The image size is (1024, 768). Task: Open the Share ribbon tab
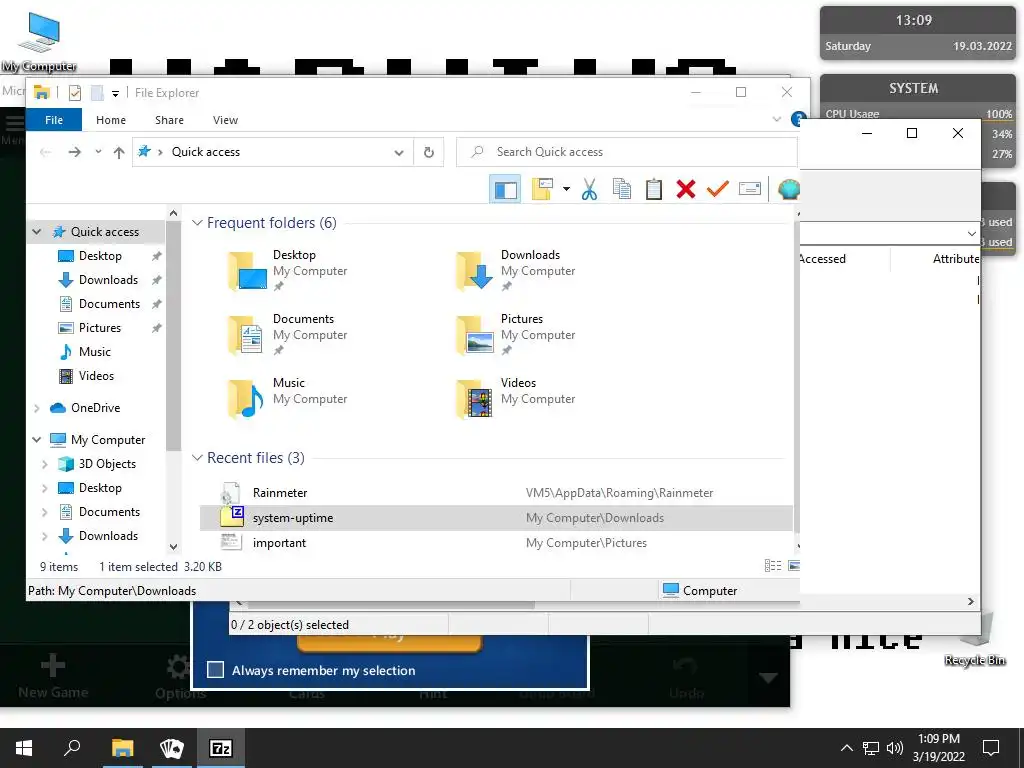[x=169, y=120]
